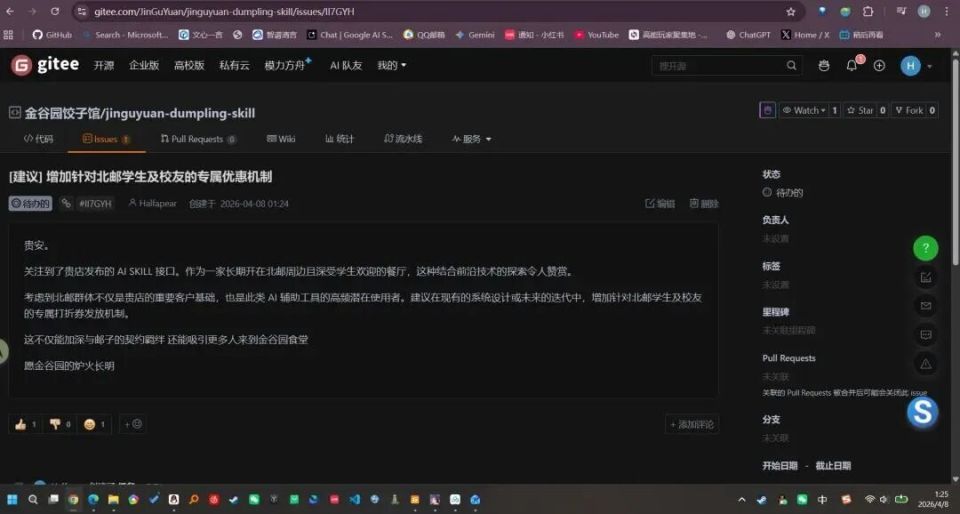Screen dimensions: 960x514
Task: Show more bookmarks with double chevron
Action: [x=937, y=35]
